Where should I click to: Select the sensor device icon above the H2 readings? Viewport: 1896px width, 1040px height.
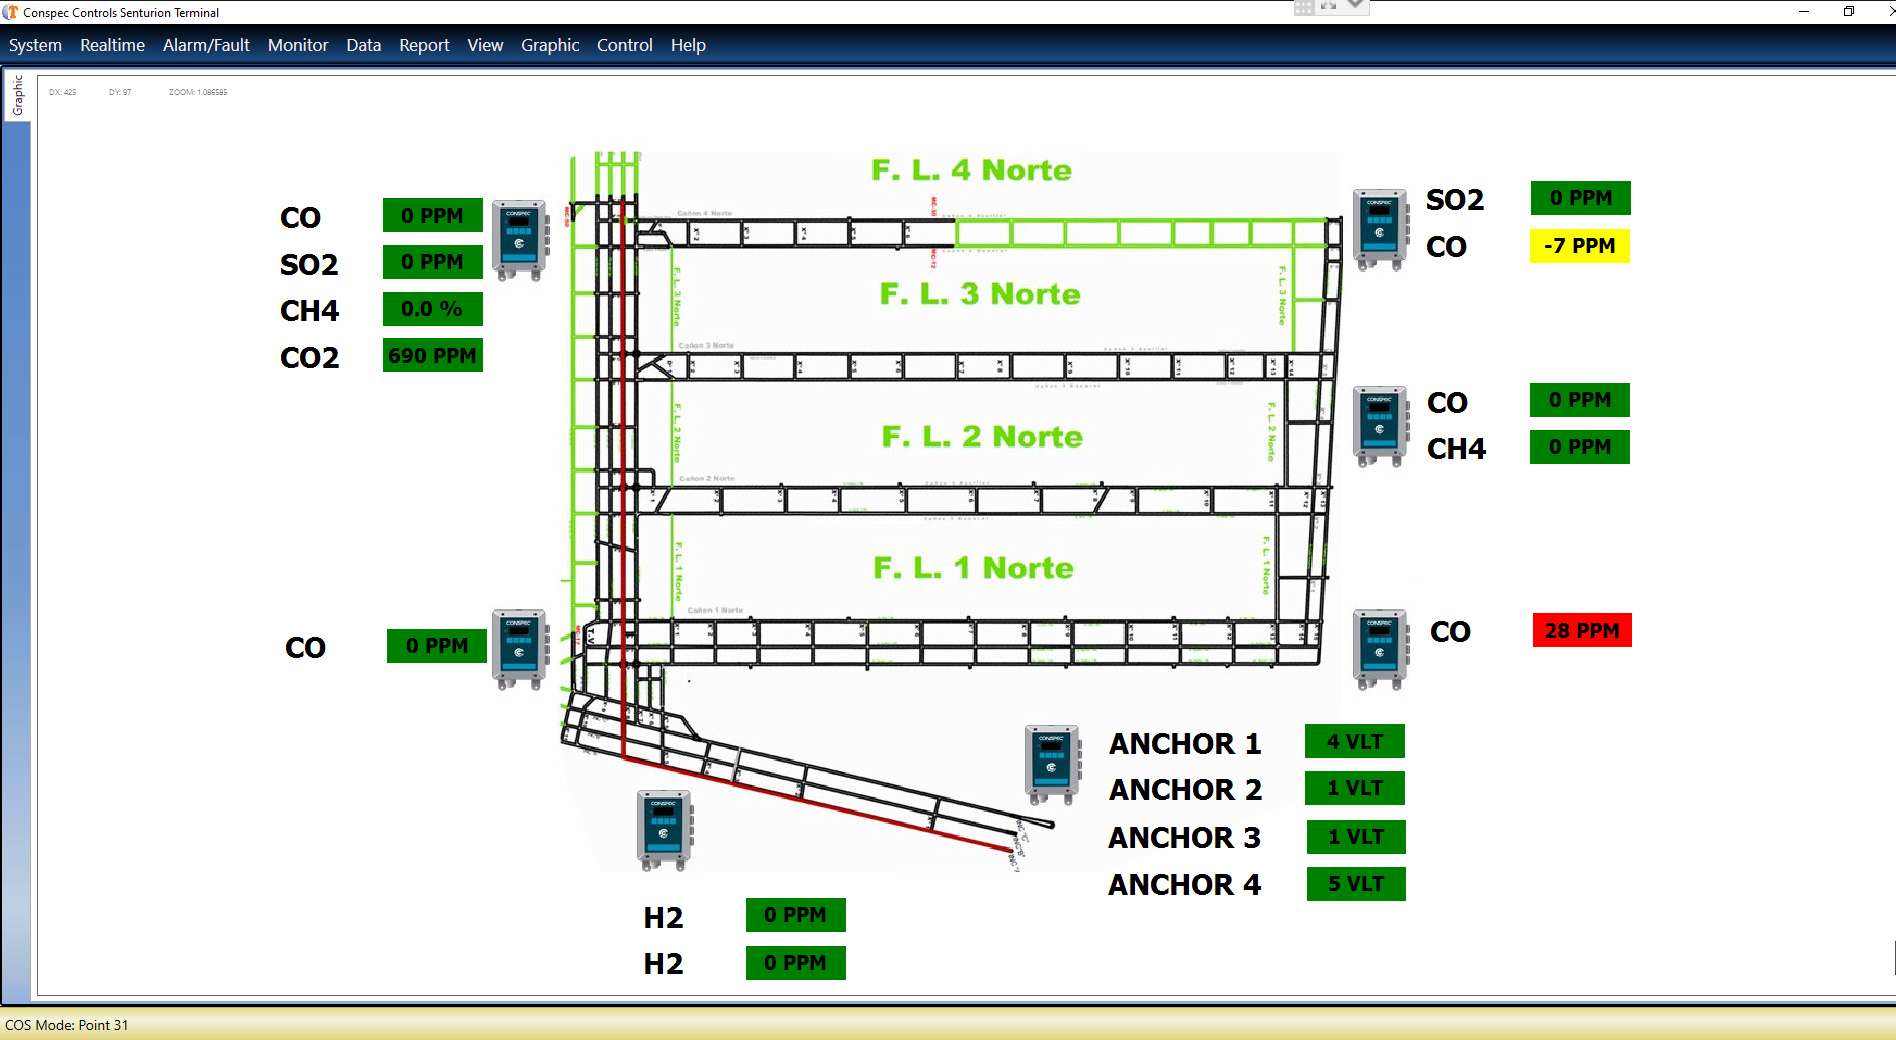[664, 830]
